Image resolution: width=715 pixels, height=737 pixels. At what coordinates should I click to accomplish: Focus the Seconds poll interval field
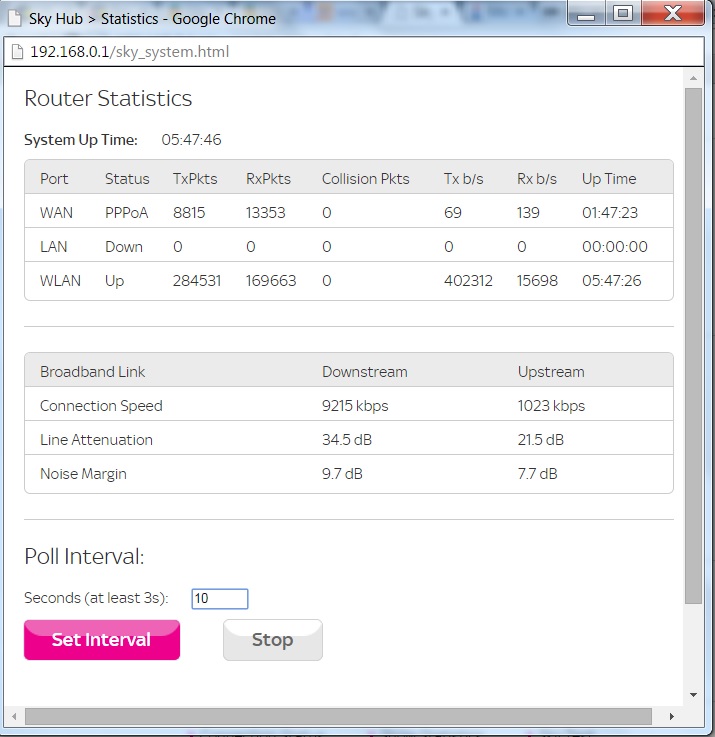pos(219,598)
